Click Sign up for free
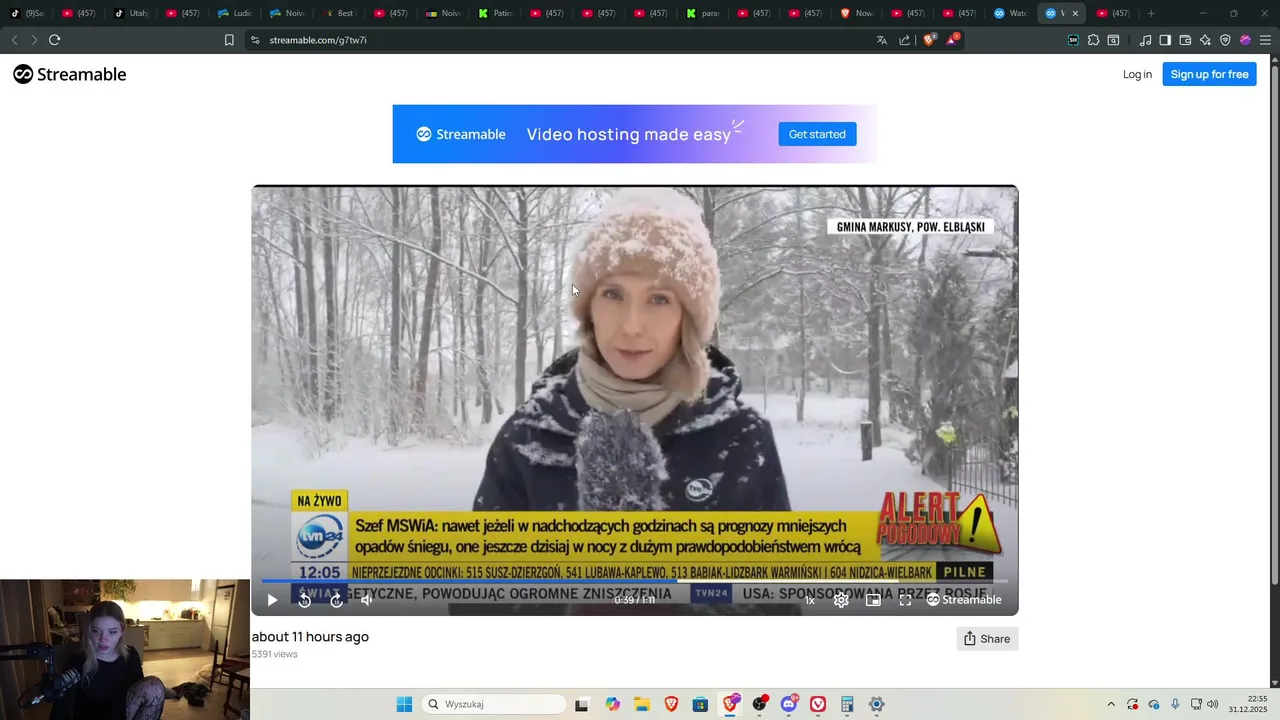Viewport: 1280px width, 720px height. click(x=1209, y=74)
